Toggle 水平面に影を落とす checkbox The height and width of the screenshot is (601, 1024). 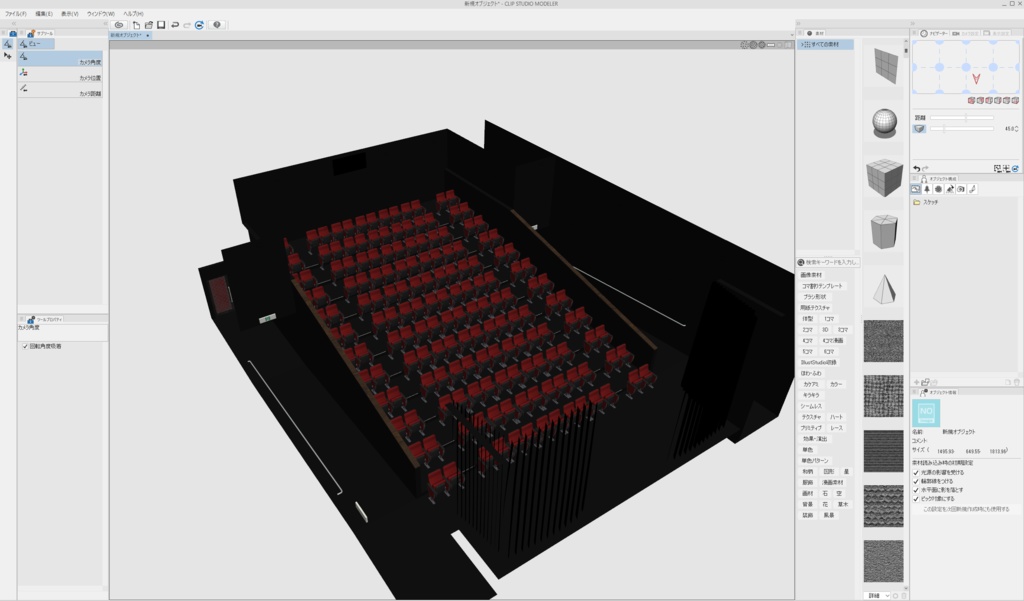pos(916,490)
